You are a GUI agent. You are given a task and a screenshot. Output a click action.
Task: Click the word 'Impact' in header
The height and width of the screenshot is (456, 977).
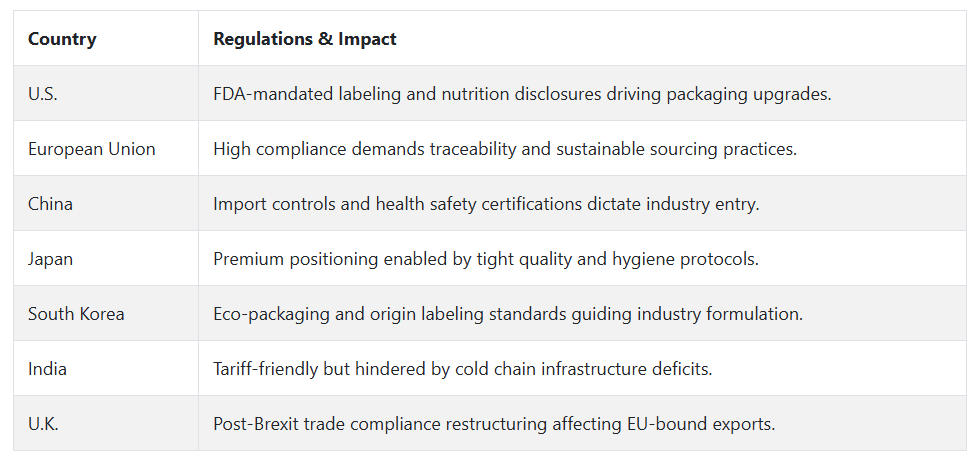click(x=367, y=39)
